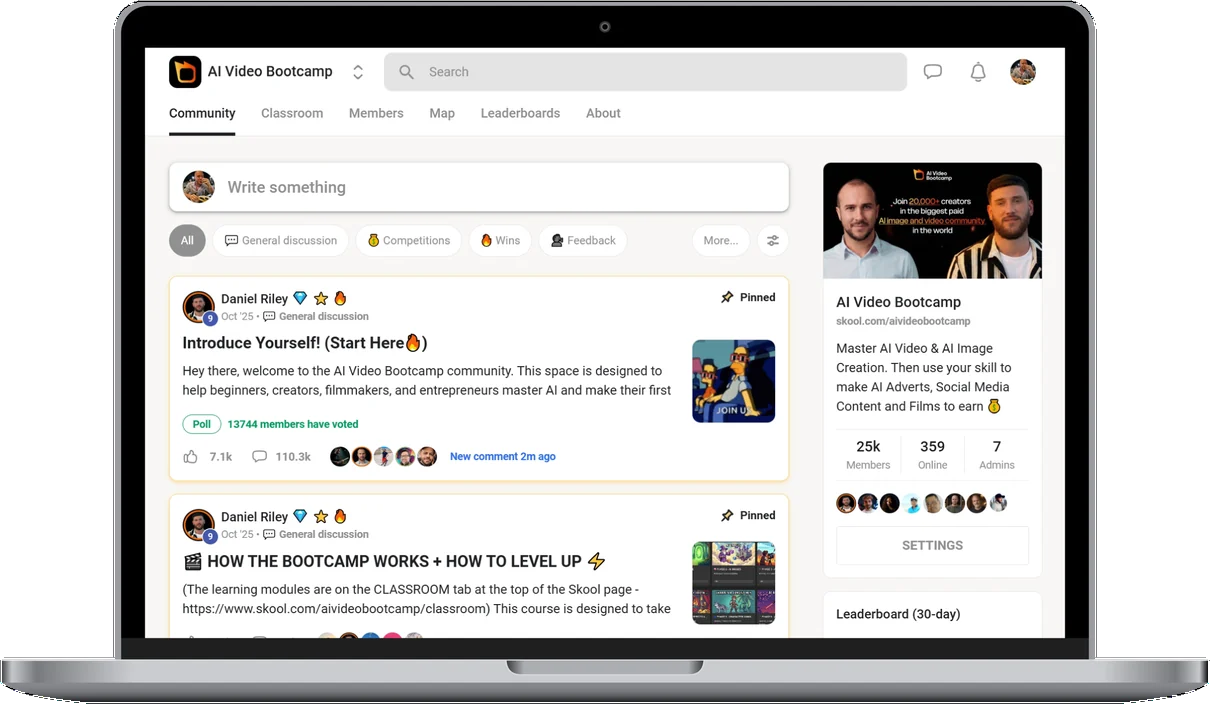Image resolution: width=1210 pixels, height=704 pixels.
Task: Switch to the Classroom tab
Action: tap(292, 113)
